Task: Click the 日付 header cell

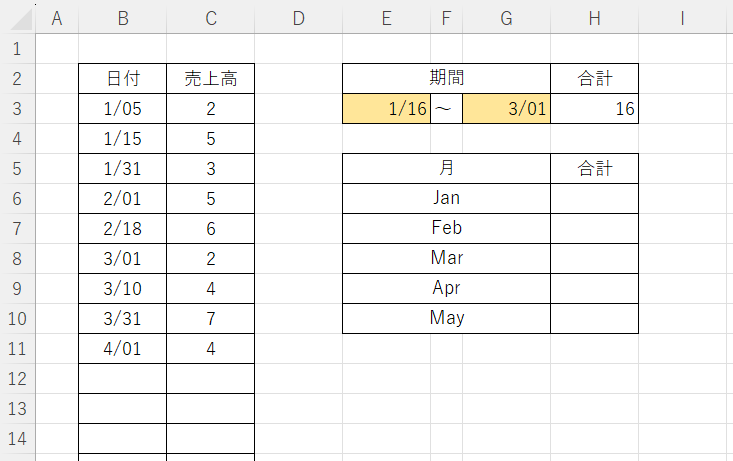Action: [122, 79]
